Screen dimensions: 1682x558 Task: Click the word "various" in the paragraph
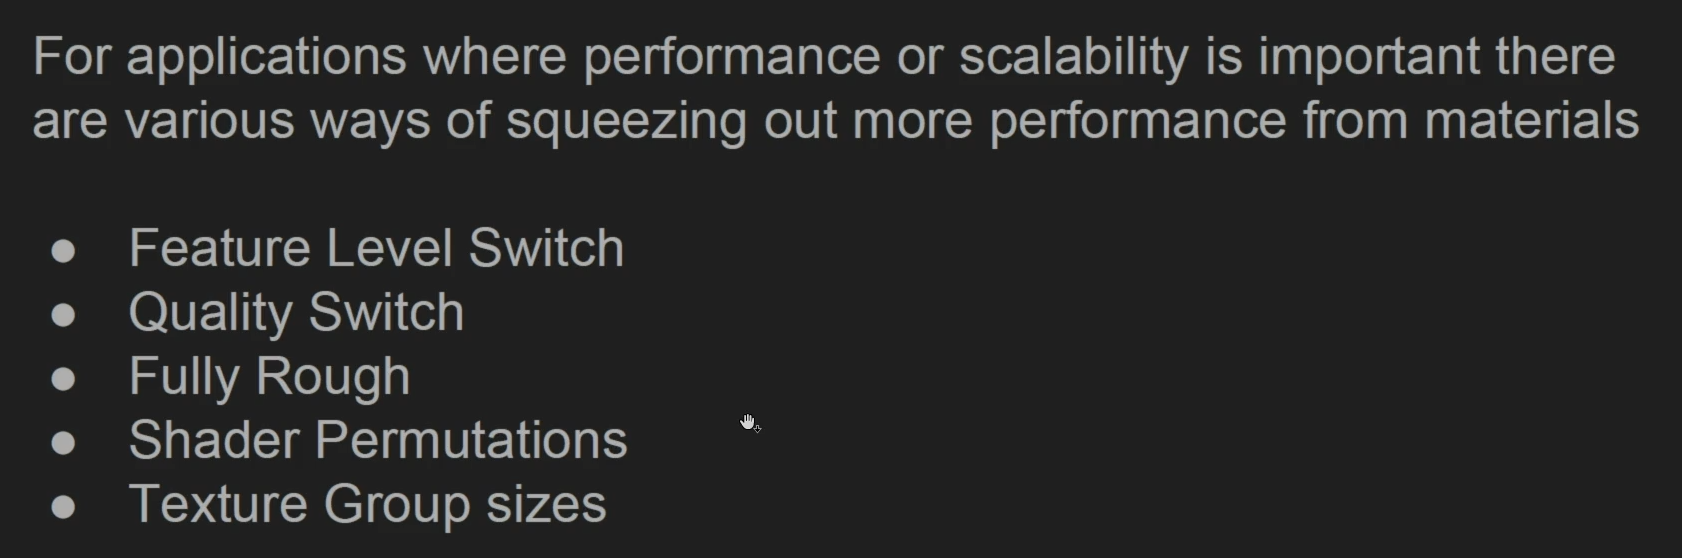point(209,120)
